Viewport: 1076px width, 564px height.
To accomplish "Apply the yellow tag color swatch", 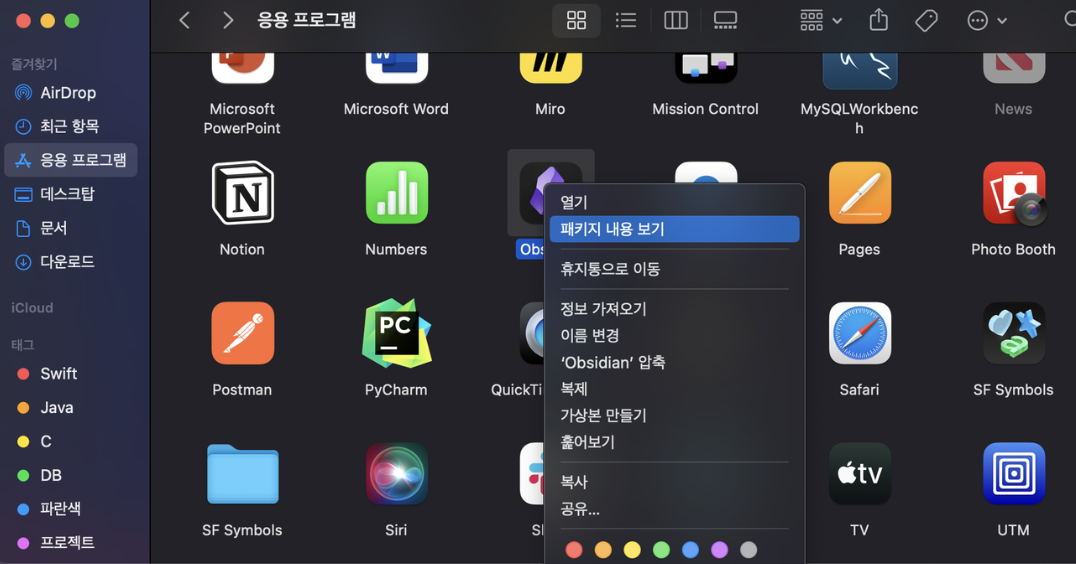I will (x=632, y=550).
